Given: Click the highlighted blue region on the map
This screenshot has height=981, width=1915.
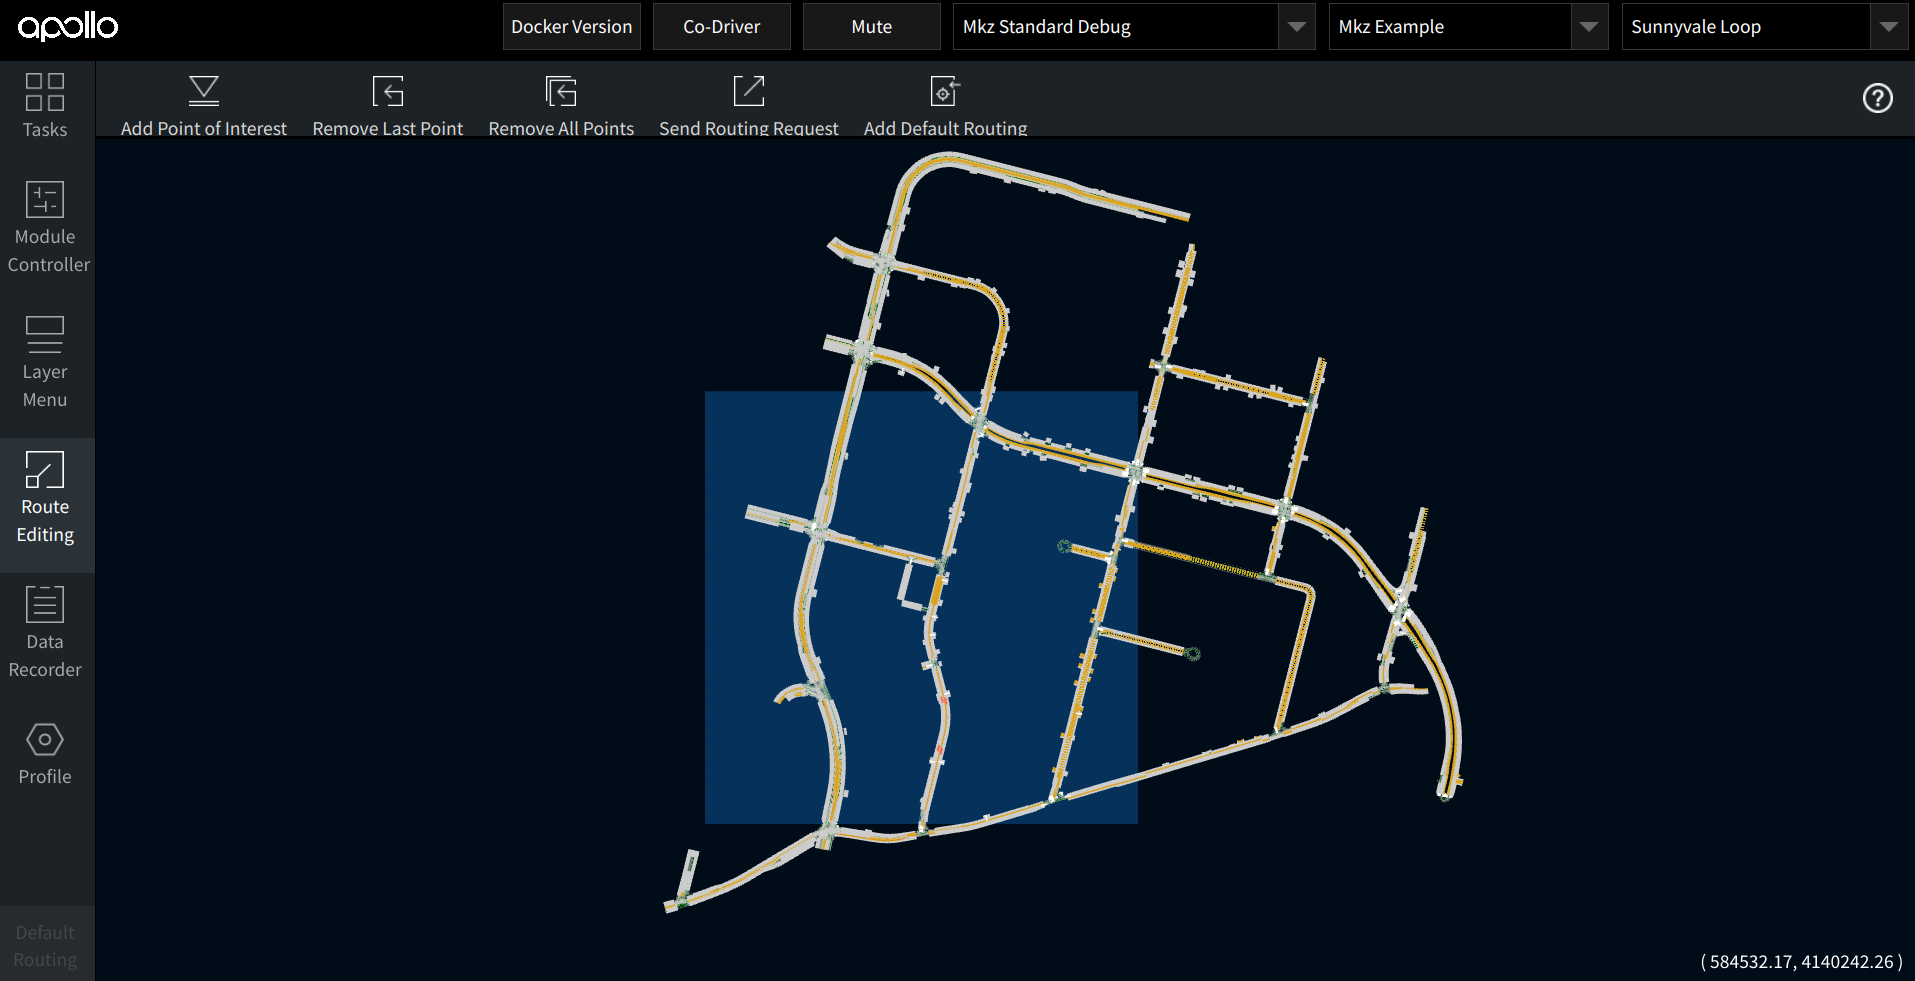Looking at the screenshot, I should pyautogui.click(x=920, y=605).
